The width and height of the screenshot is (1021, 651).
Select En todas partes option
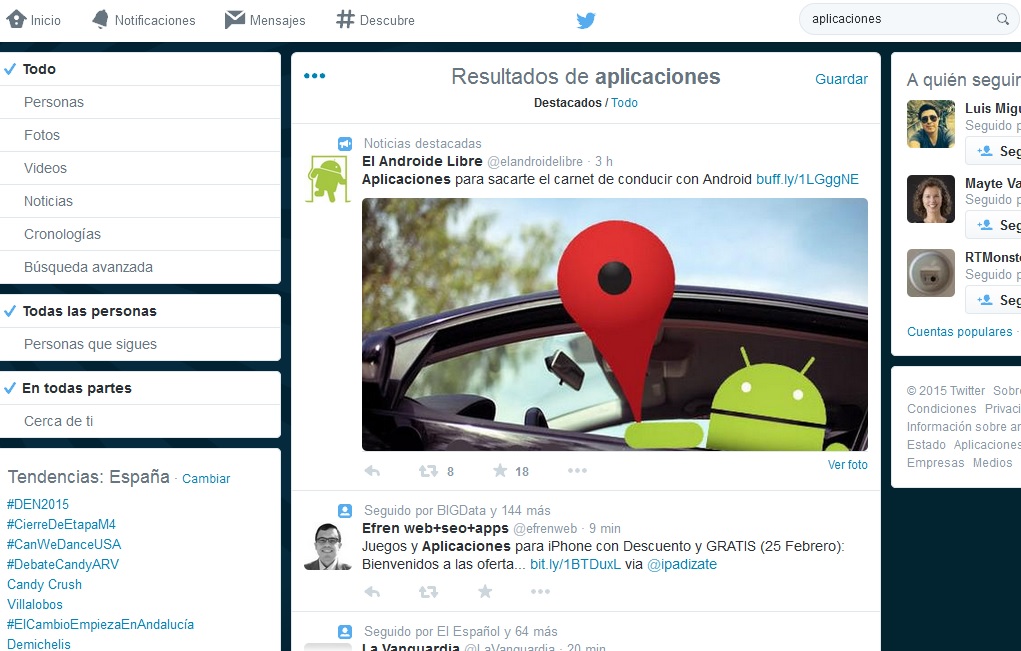140,388
